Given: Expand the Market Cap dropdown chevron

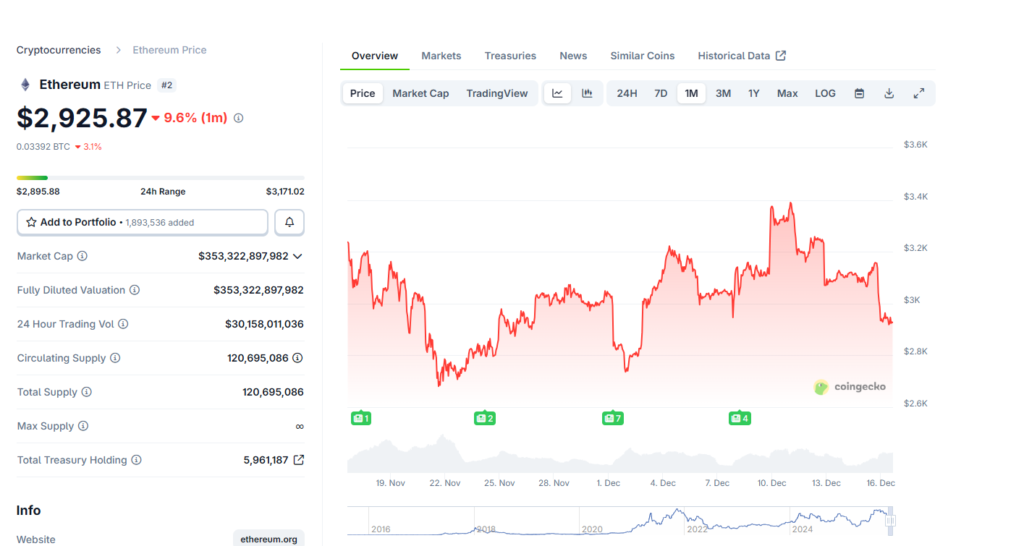Looking at the screenshot, I should (298, 256).
